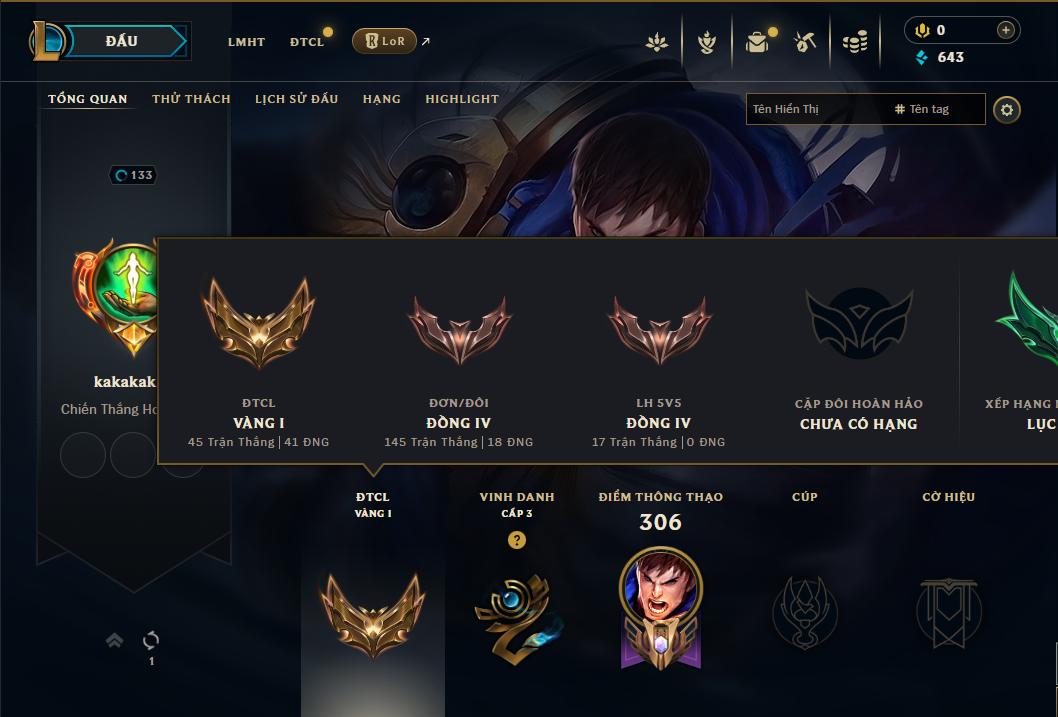The width and height of the screenshot is (1058, 717).
Task: Launch LoR from the top bar
Action: pos(384,41)
